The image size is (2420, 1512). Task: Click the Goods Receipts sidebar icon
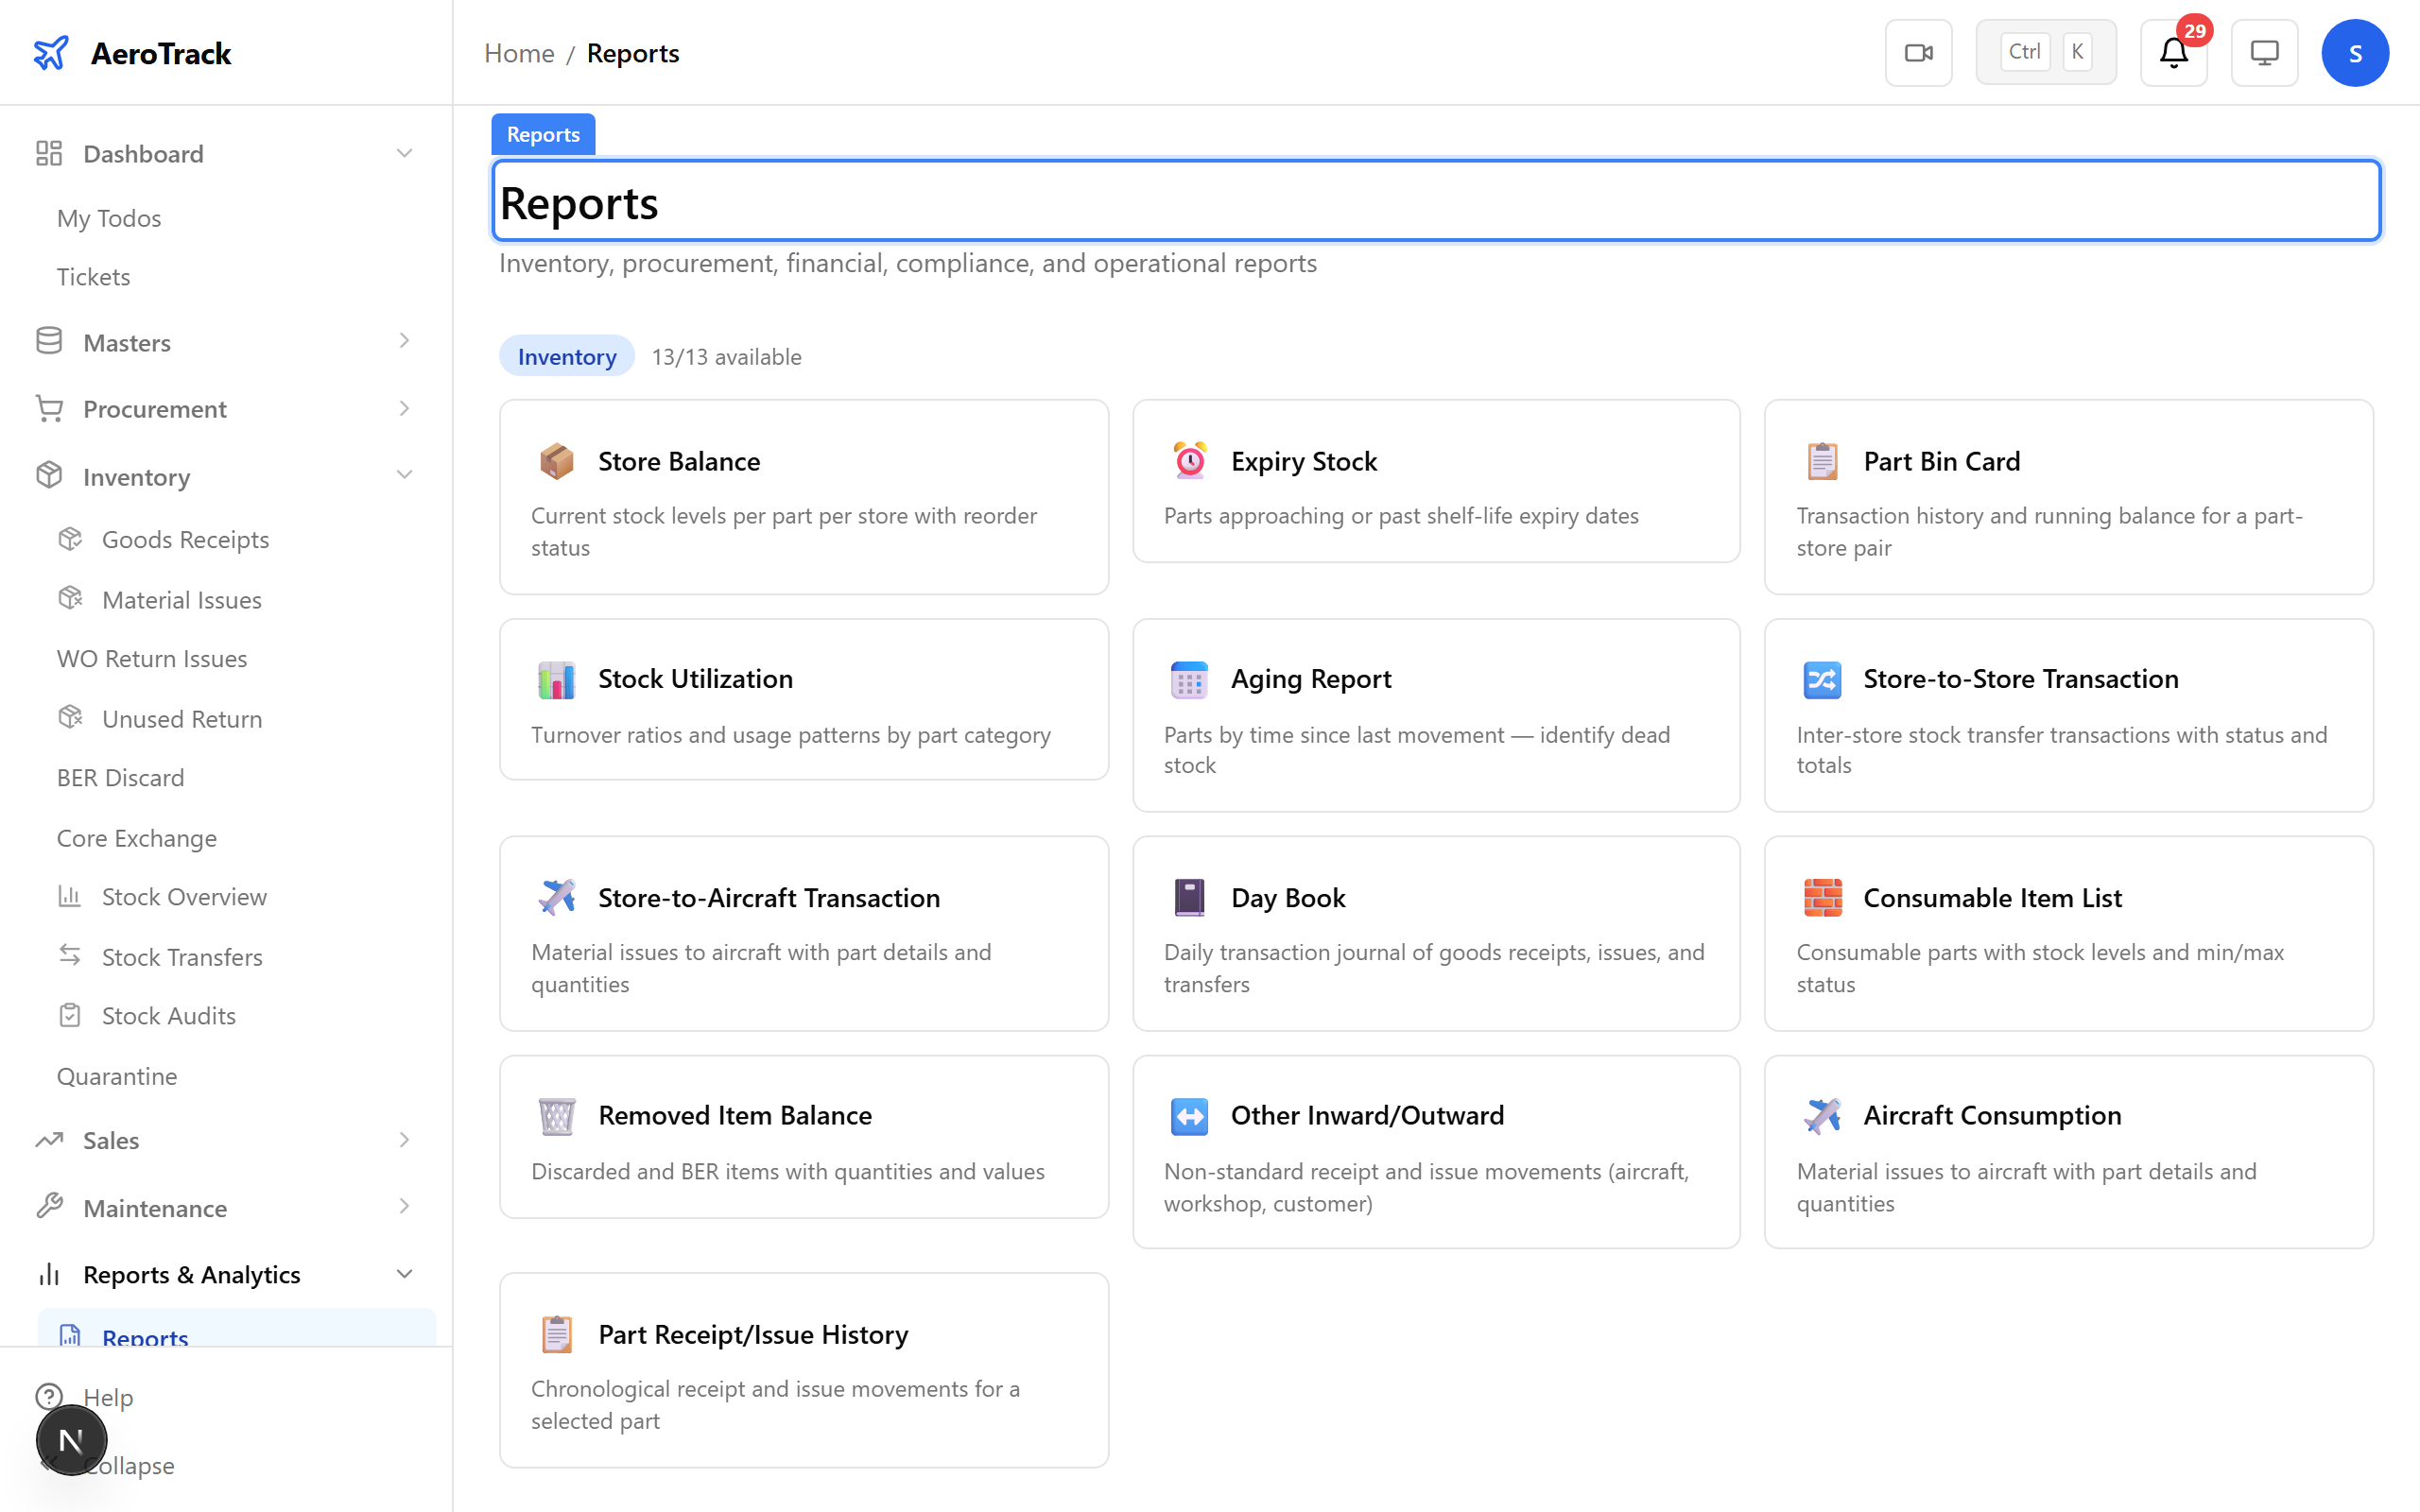(70, 539)
